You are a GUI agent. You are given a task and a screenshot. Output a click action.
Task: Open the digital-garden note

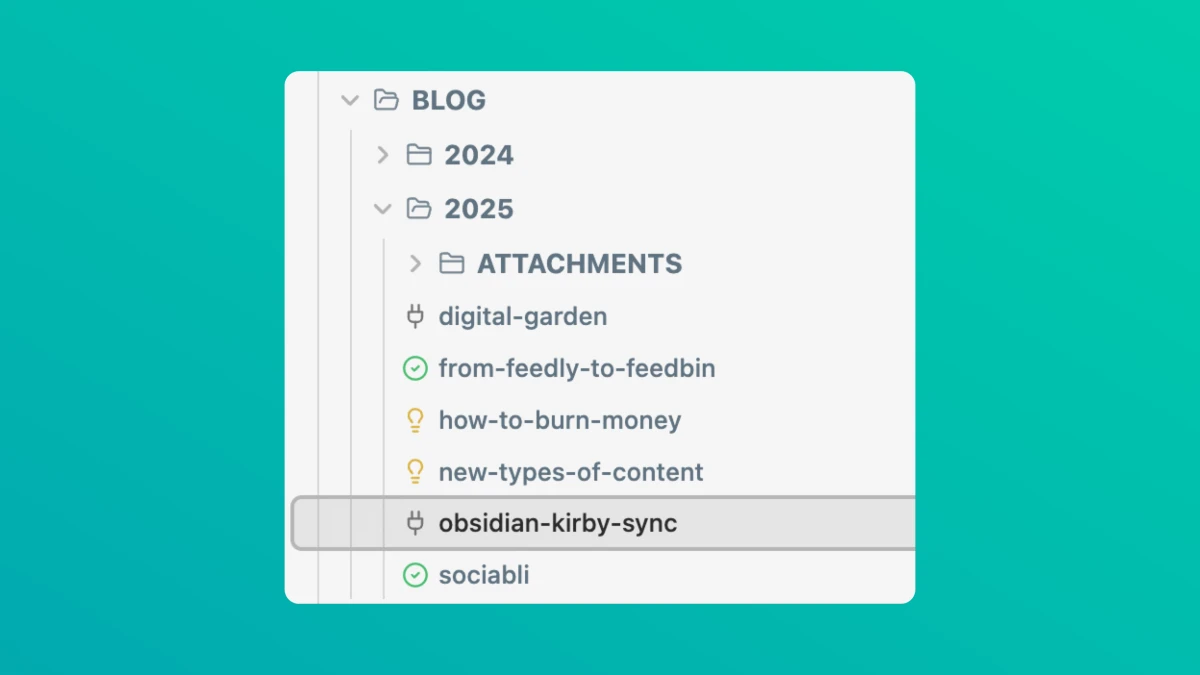click(x=523, y=317)
